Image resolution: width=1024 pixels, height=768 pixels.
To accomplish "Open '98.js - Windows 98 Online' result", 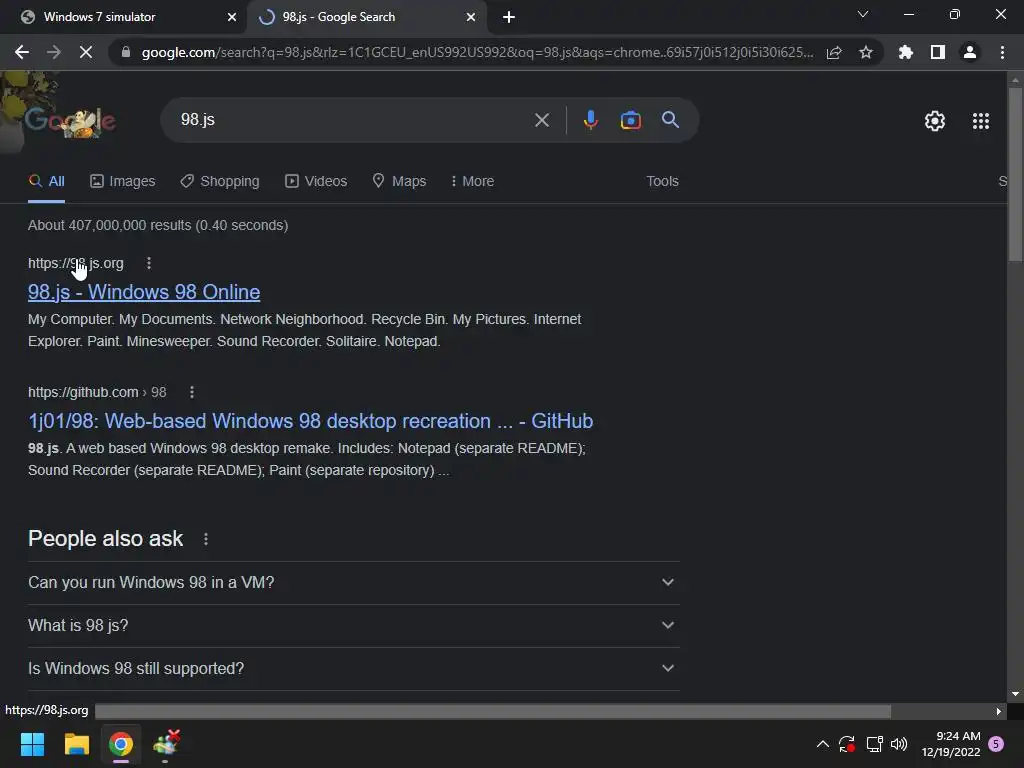I will click(144, 292).
